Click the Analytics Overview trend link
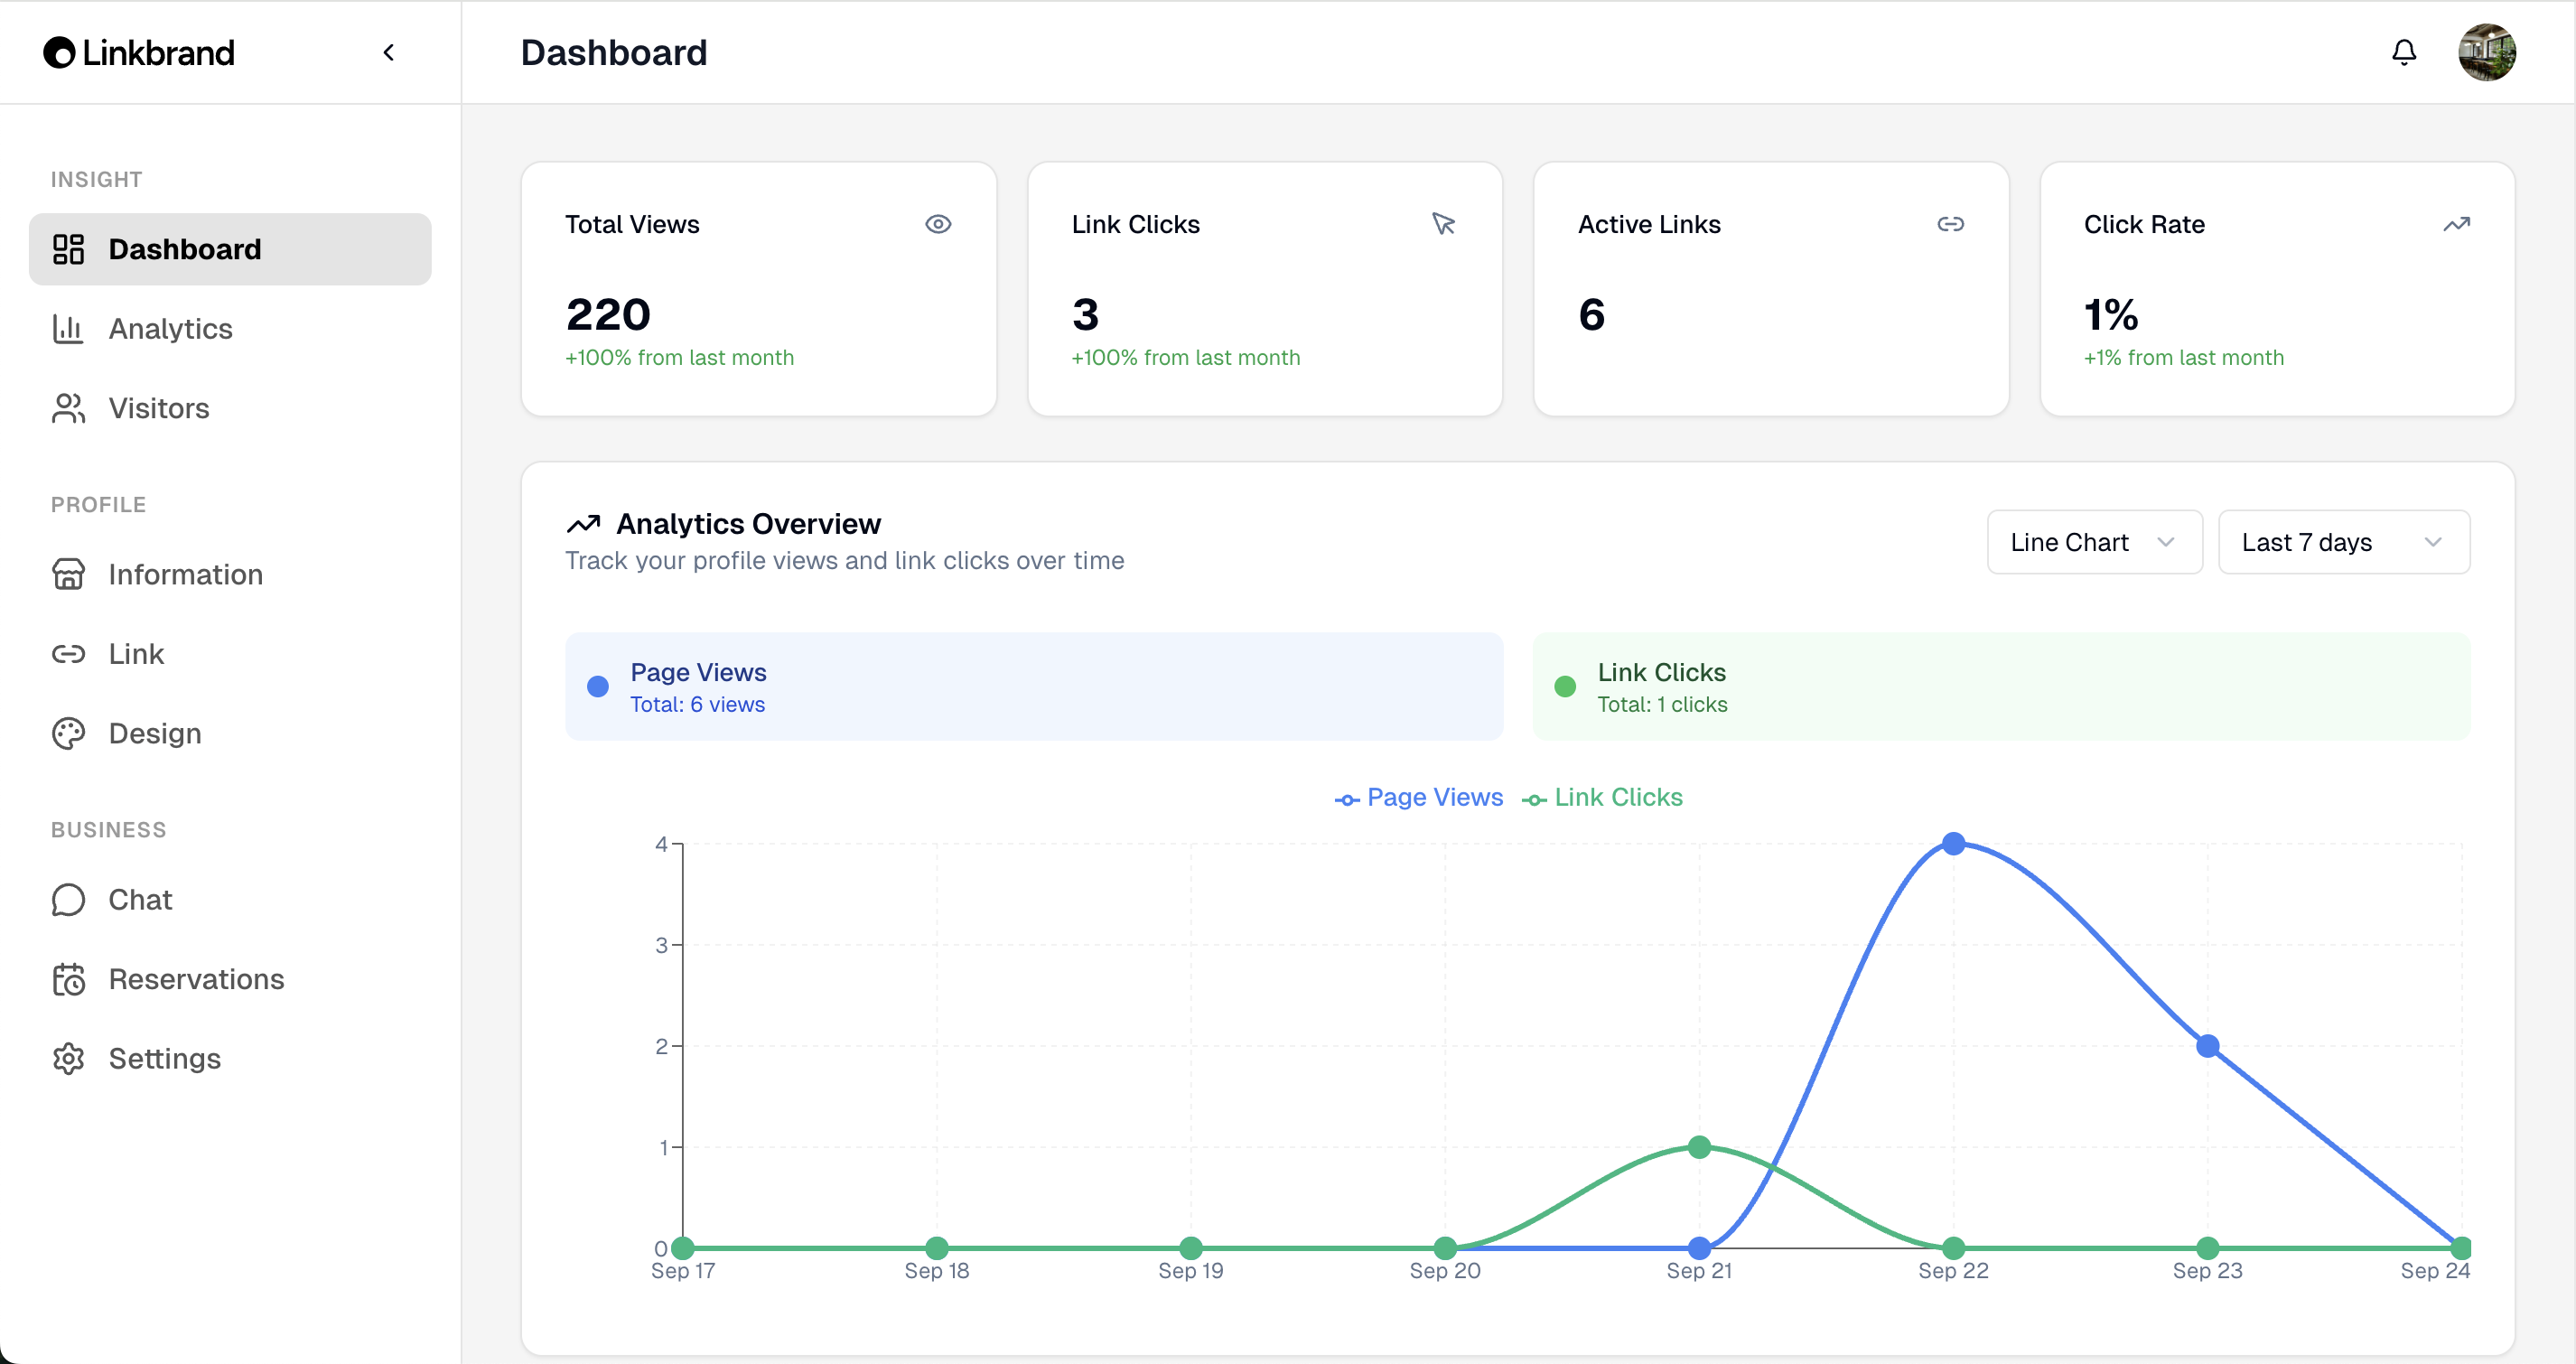Screen dimensions: 2576x1364 coord(585,523)
